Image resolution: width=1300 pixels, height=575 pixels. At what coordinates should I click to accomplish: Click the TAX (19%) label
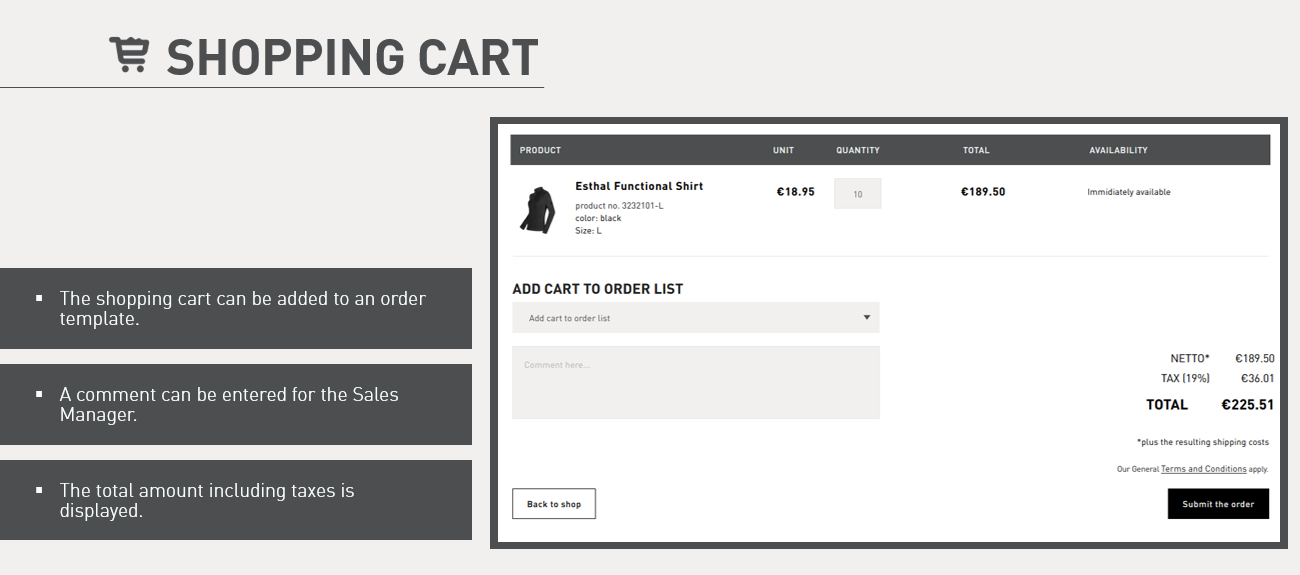click(x=1185, y=378)
